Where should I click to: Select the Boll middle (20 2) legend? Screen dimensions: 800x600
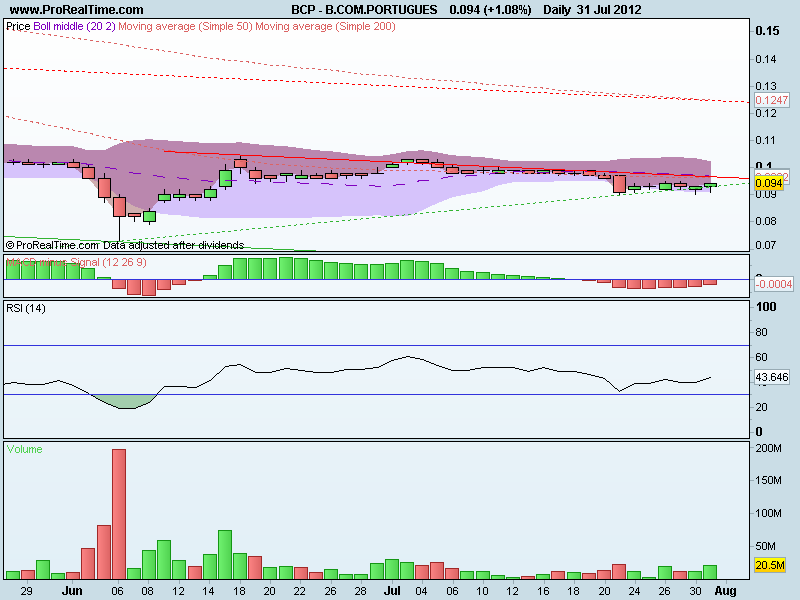click(x=74, y=26)
